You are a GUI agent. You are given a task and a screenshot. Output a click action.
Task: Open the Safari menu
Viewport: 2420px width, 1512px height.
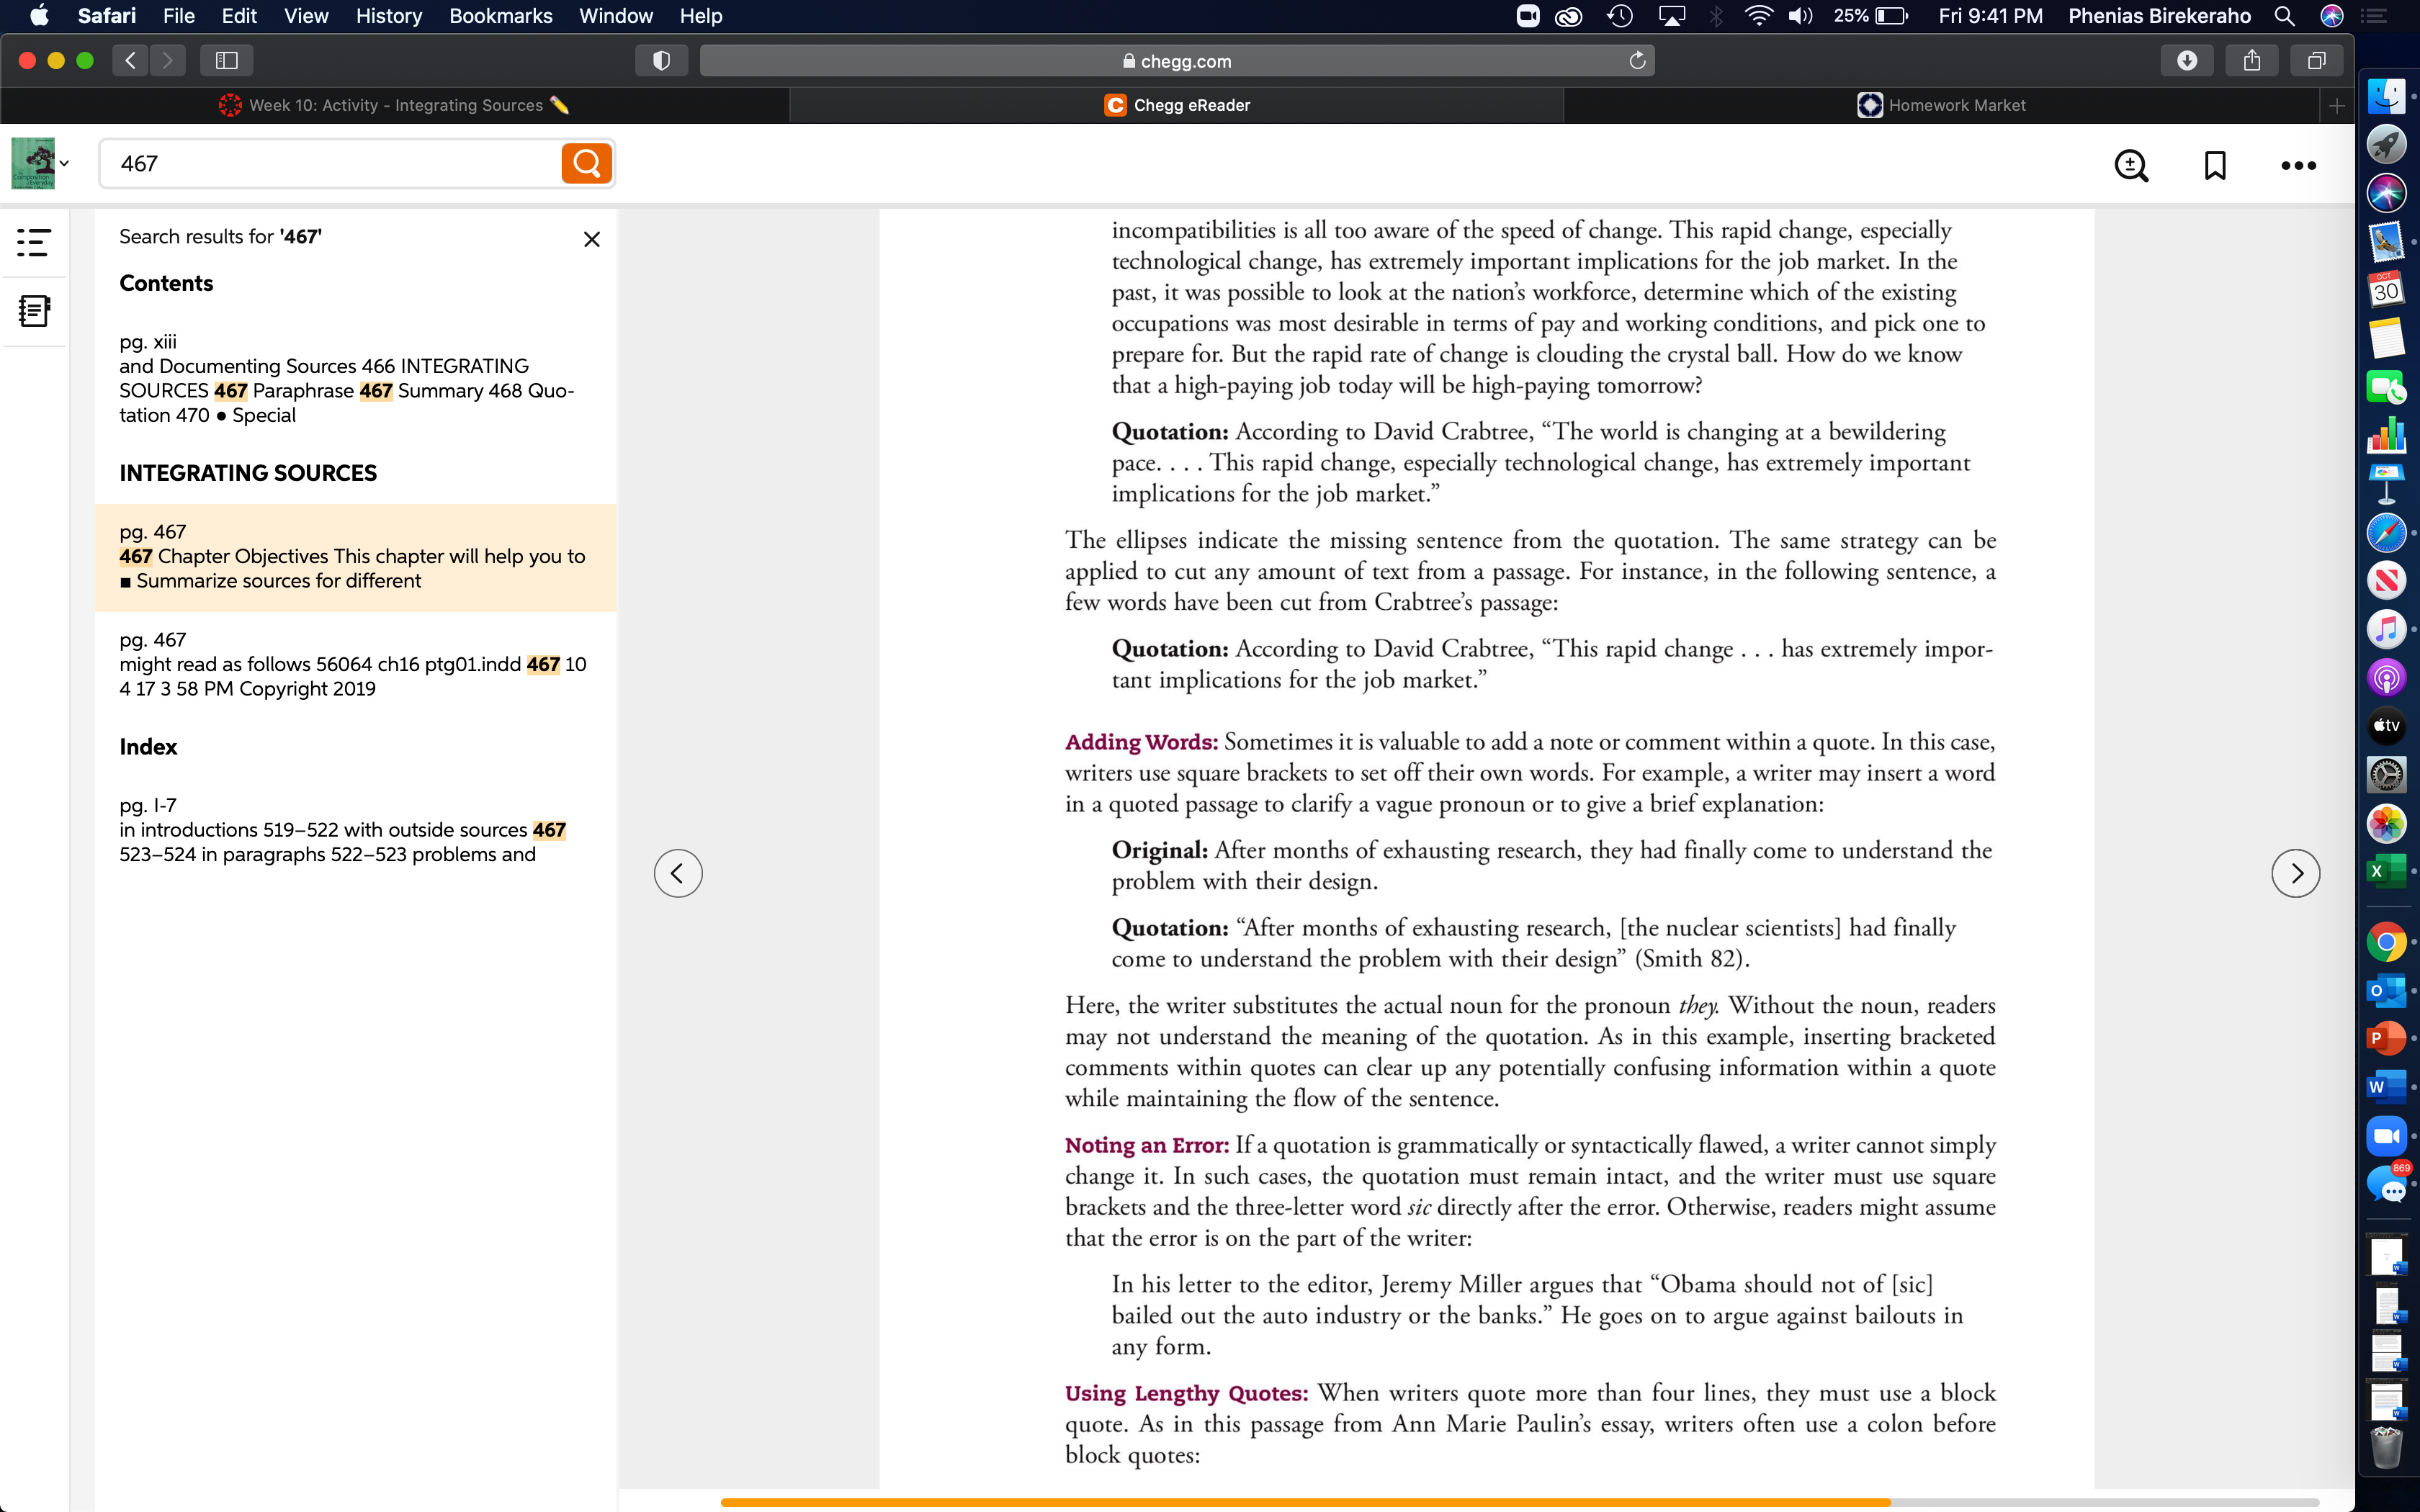pyautogui.click(x=107, y=16)
